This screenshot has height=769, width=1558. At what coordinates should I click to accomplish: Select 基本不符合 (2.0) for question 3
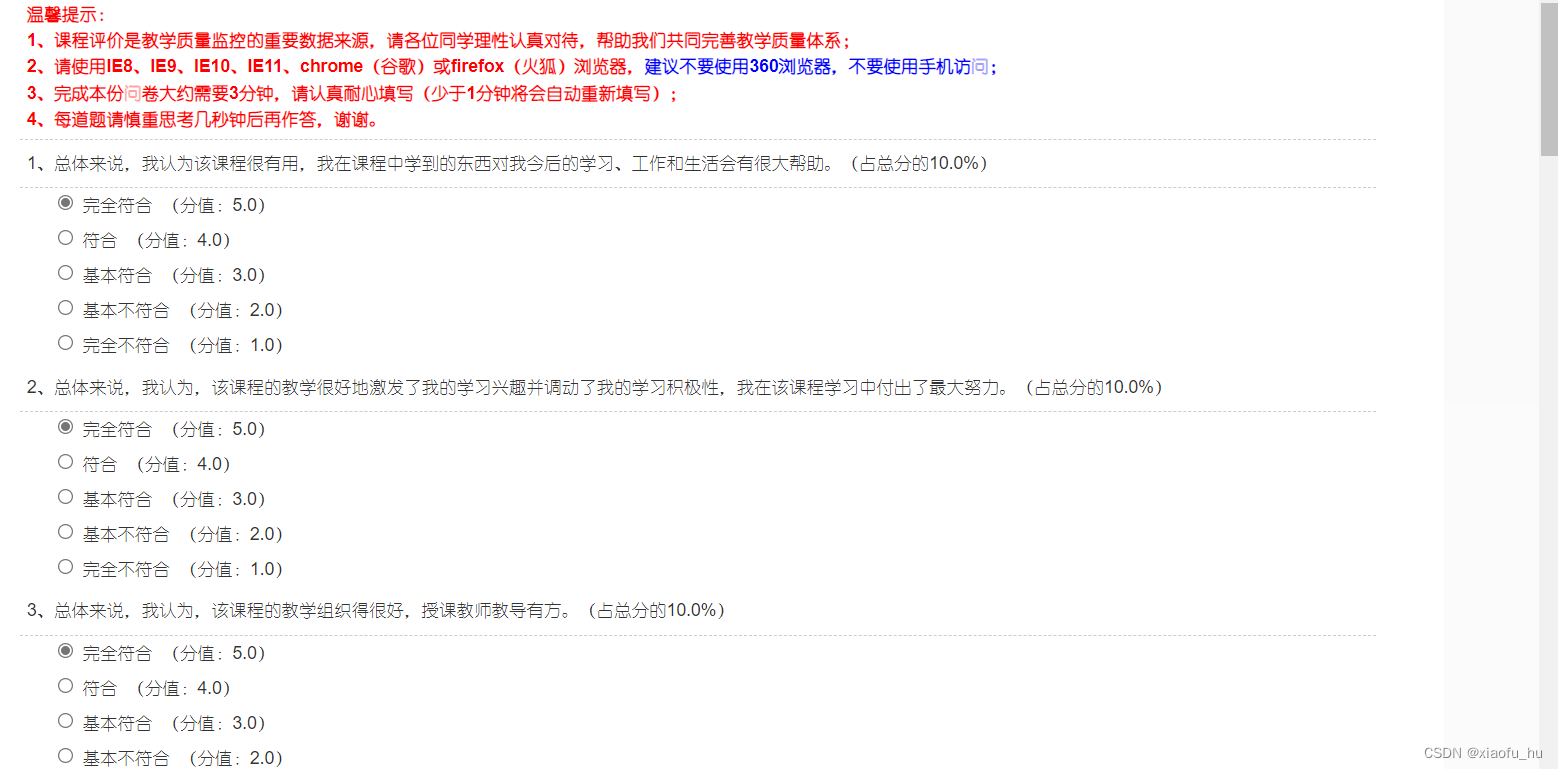point(66,756)
